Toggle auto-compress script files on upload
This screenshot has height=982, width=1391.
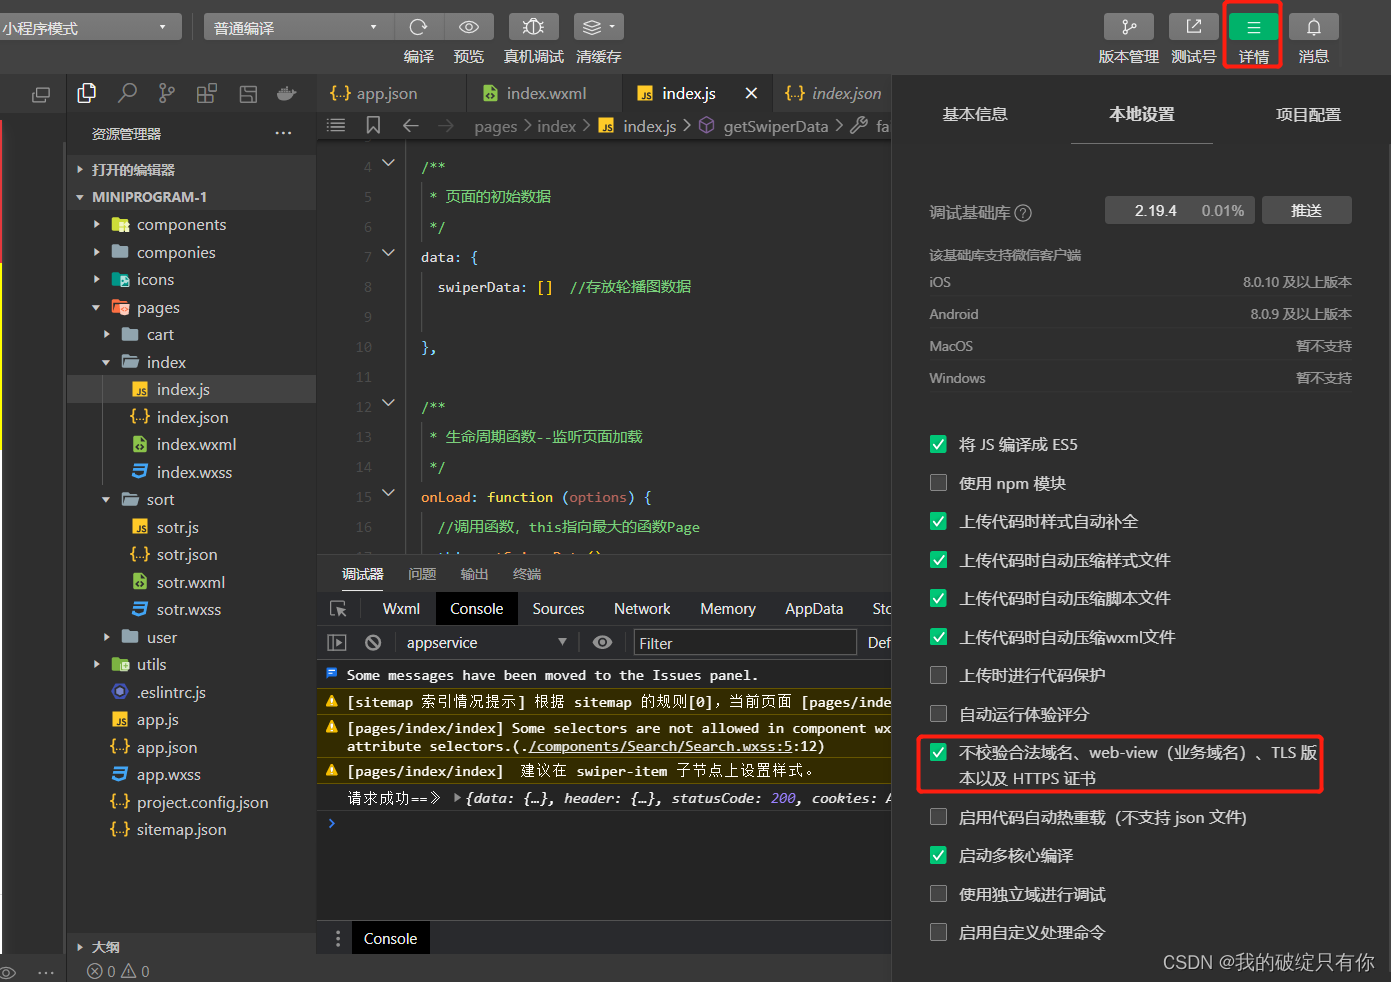[x=938, y=598]
